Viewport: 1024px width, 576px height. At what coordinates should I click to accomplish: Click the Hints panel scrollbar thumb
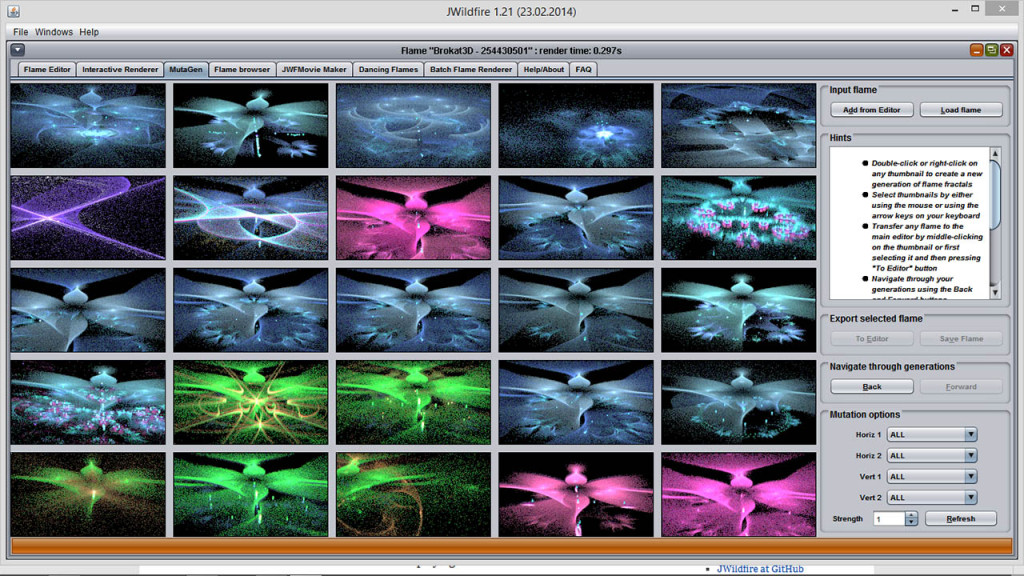[995, 195]
